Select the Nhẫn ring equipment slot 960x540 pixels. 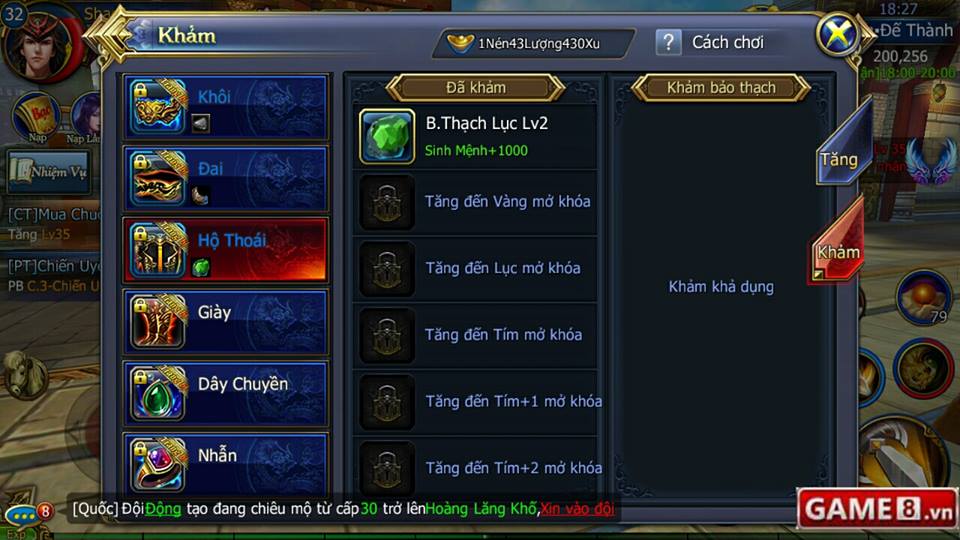(x=225, y=463)
